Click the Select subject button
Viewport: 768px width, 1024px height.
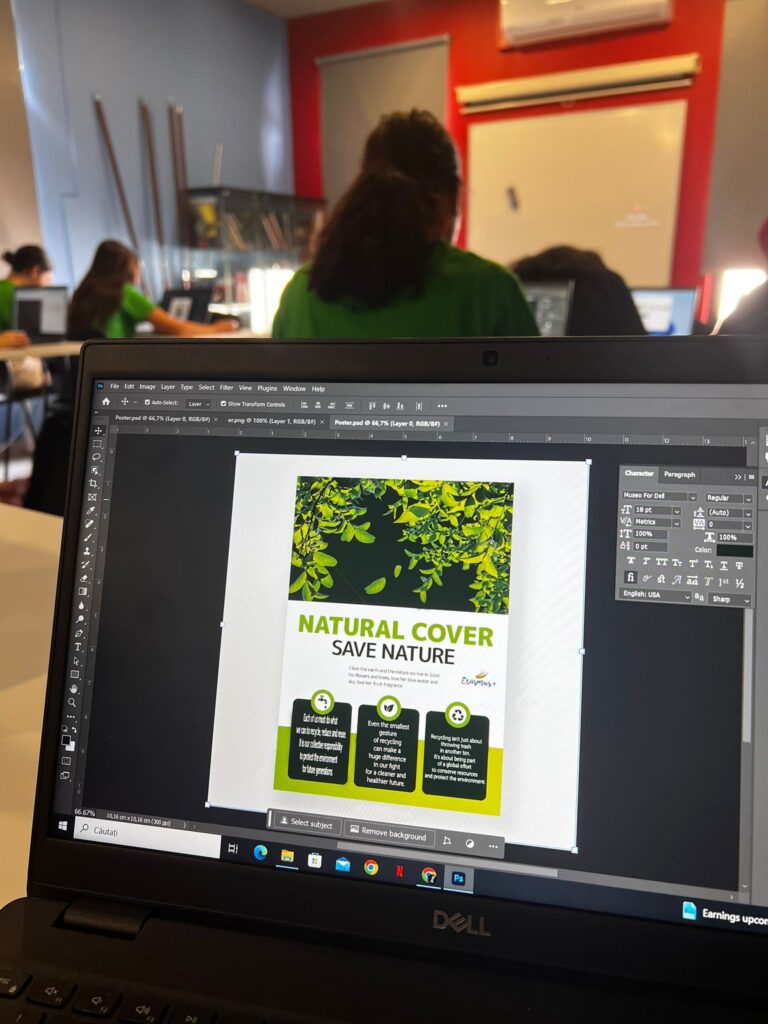[x=306, y=823]
